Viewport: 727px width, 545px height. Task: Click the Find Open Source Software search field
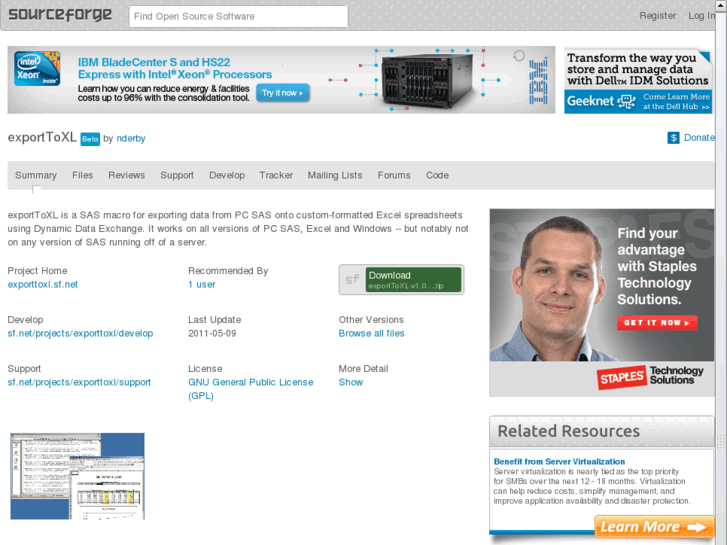tap(238, 16)
